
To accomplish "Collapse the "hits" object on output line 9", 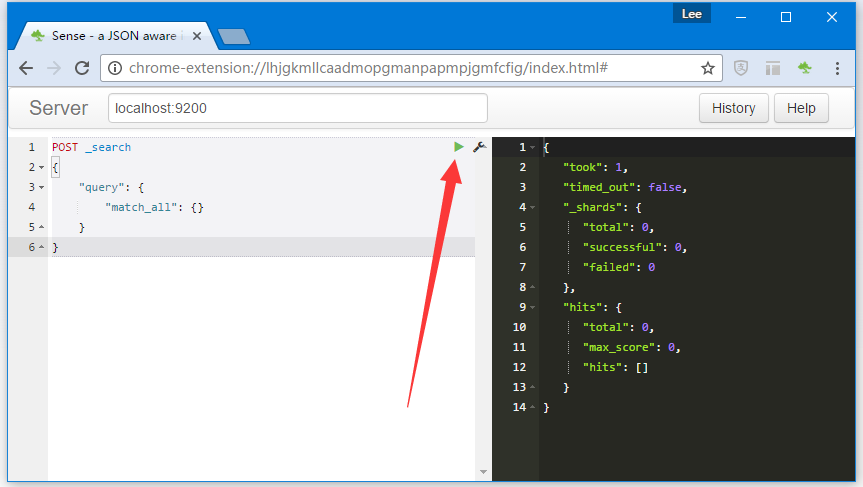I will 533,308.
